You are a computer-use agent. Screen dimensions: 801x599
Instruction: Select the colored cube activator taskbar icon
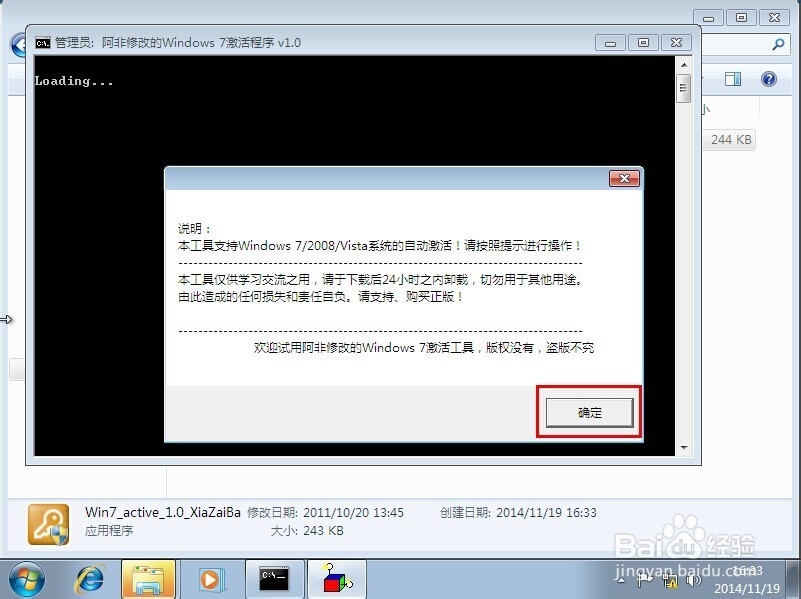[x=337, y=580]
